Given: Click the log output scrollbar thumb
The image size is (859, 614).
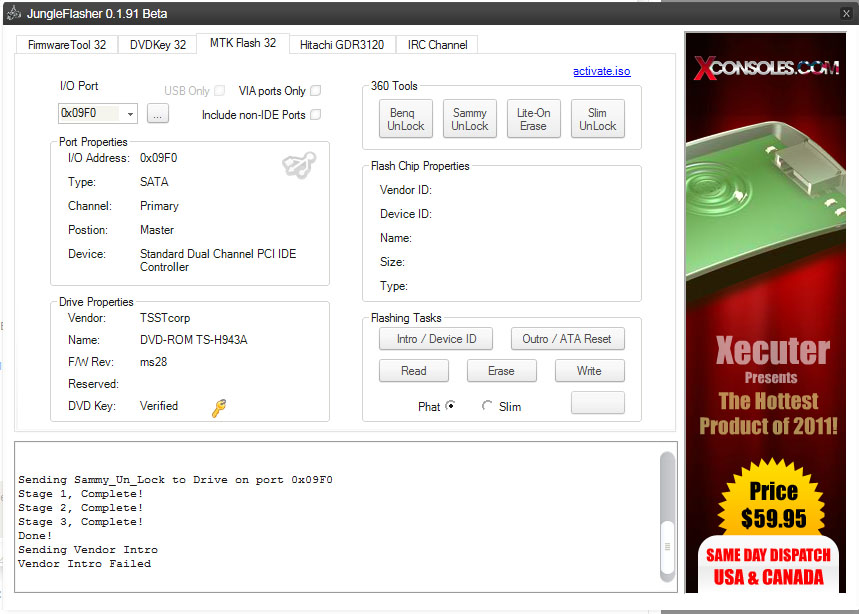Looking at the screenshot, I should [x=667, y=547].
